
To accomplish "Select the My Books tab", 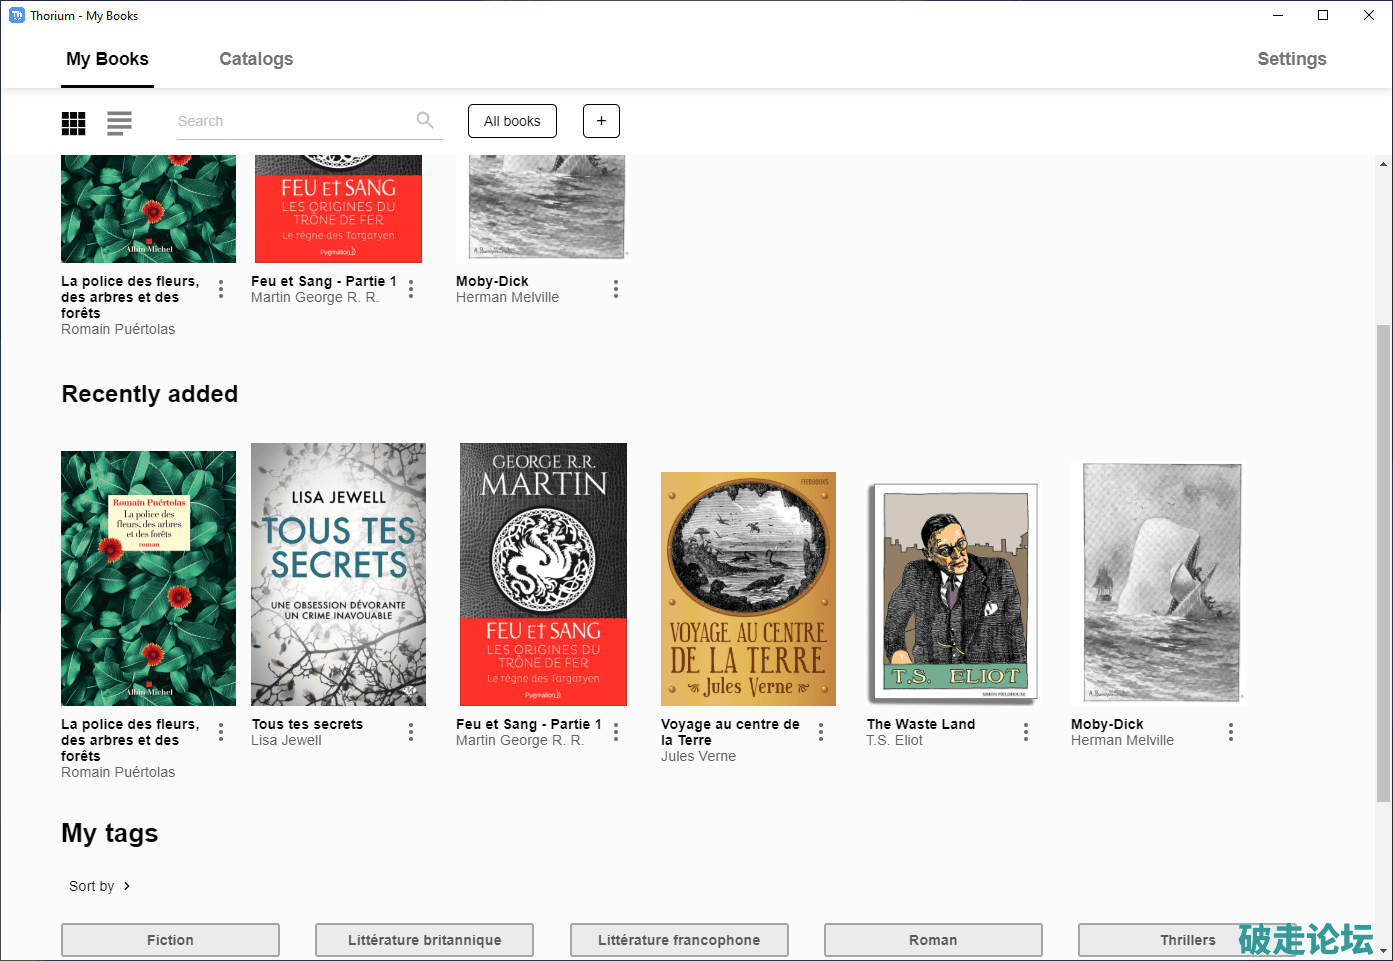I will 107,59.
